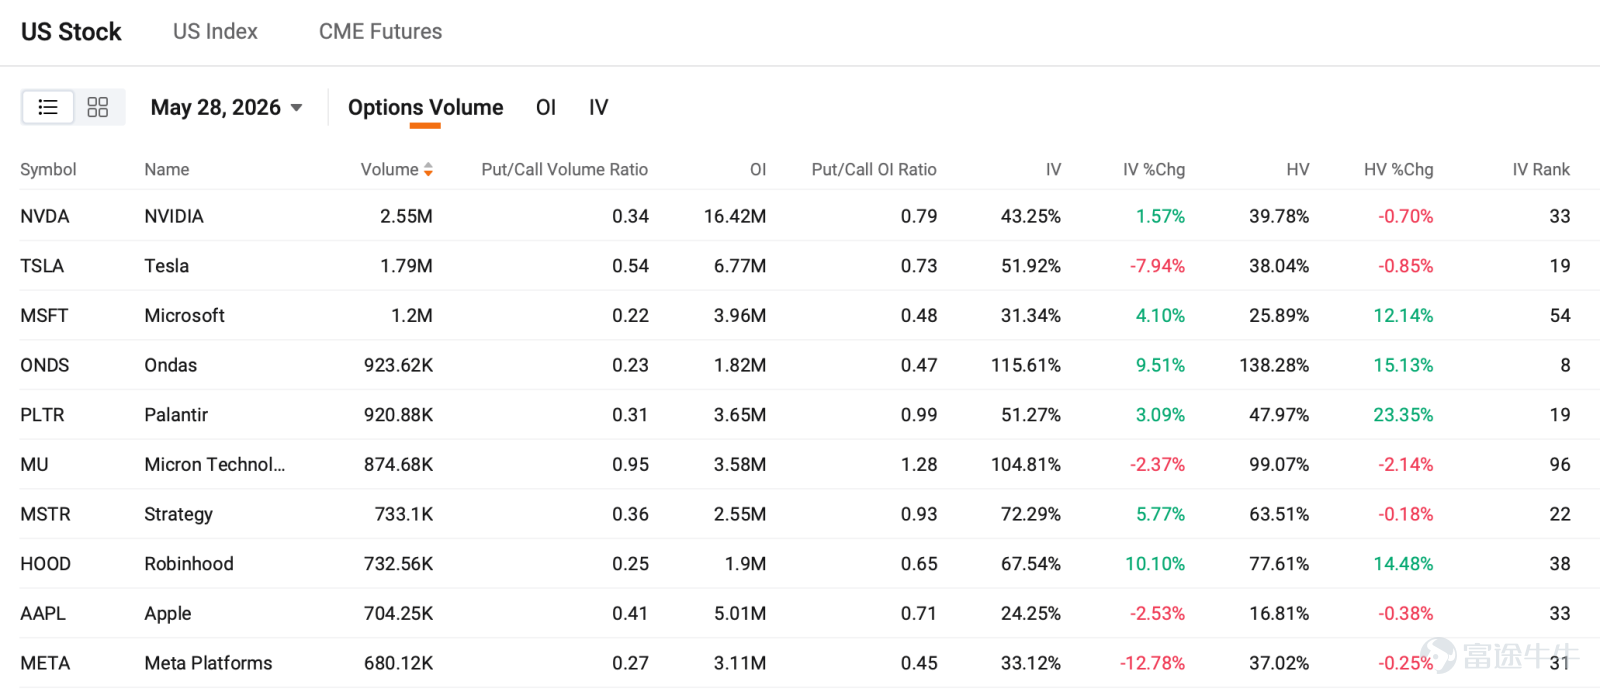Viewport: 1600px width, 692px height.
Task: Switch to list view layout
Action: point(48,107)
